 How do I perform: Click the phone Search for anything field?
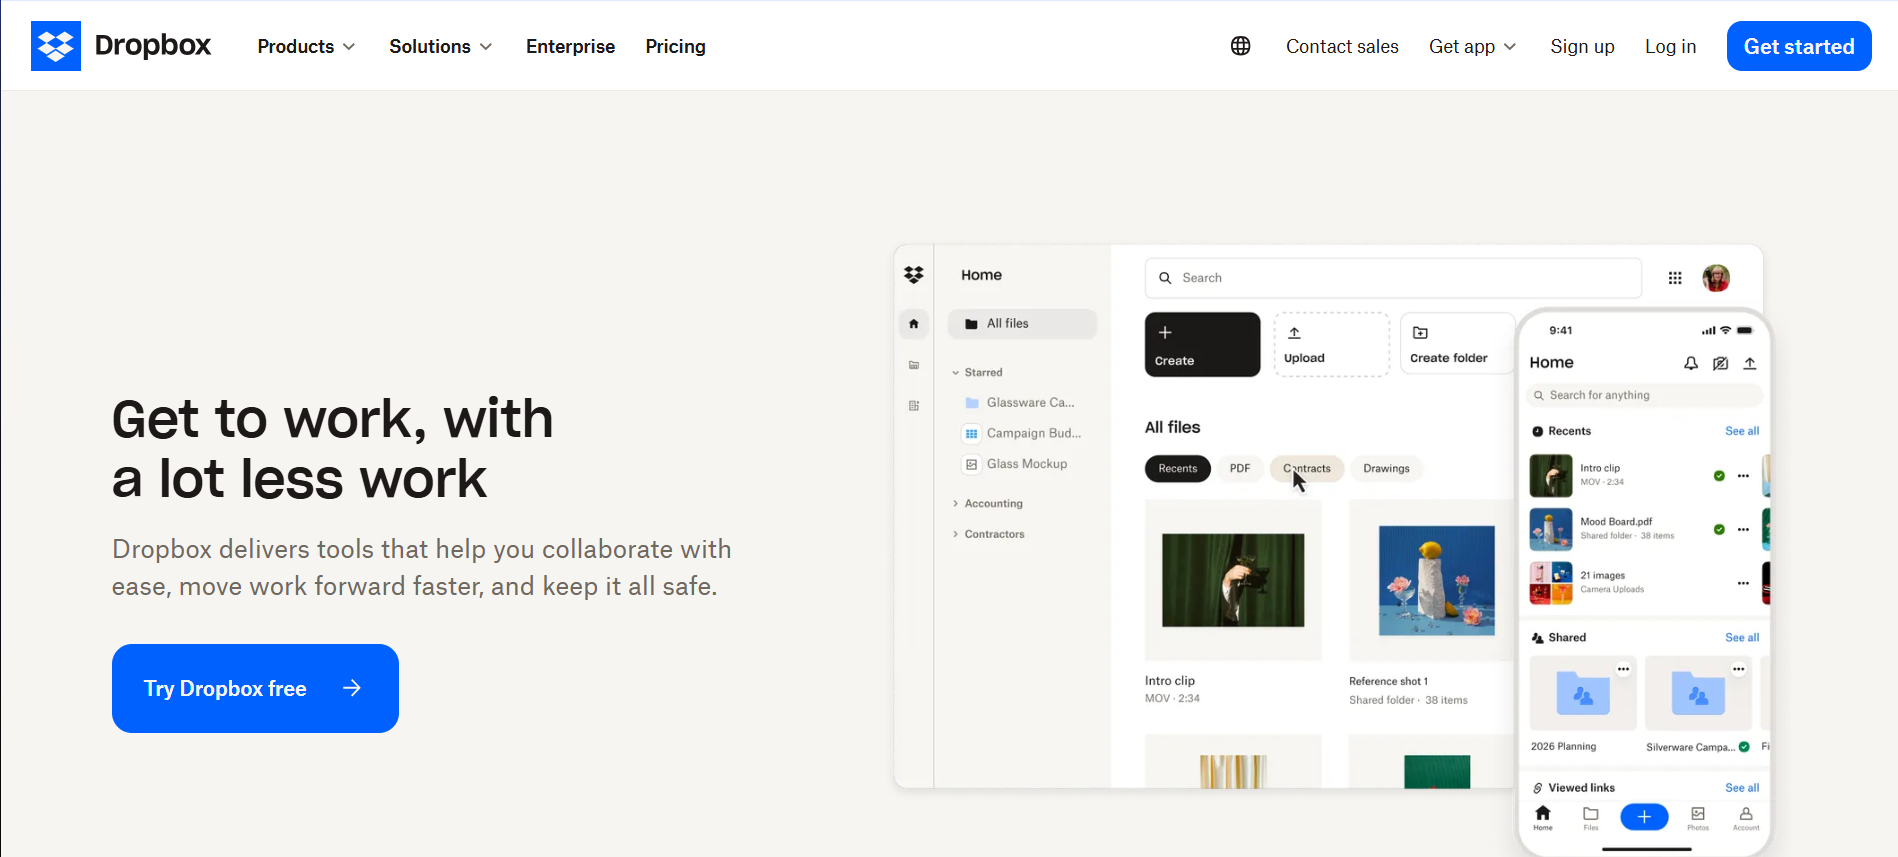pos(1644,395)
